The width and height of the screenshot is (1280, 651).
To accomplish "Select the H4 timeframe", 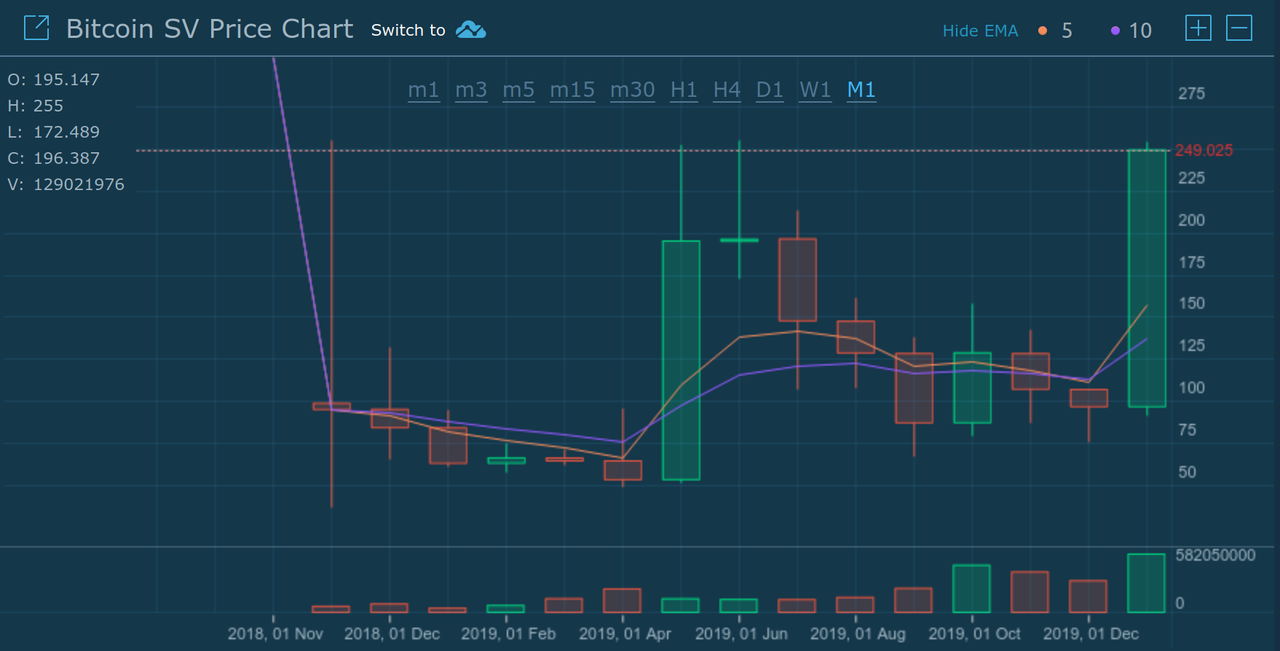I will 727,90.
